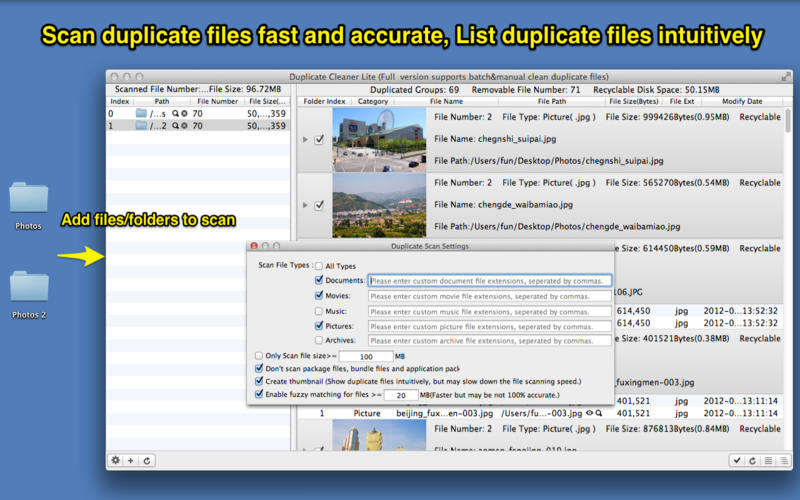
Task: Close the Duplicate Scan Settings dialog
Action: (x=254, y=246)
